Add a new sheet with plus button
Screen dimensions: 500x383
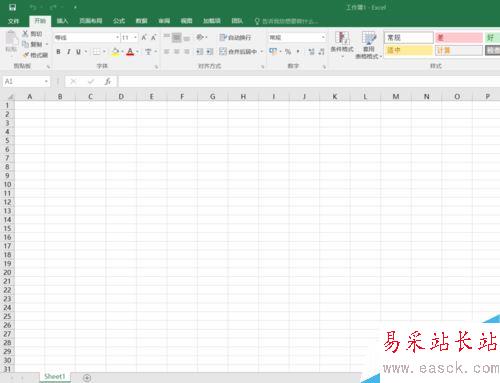click(87, 378)
